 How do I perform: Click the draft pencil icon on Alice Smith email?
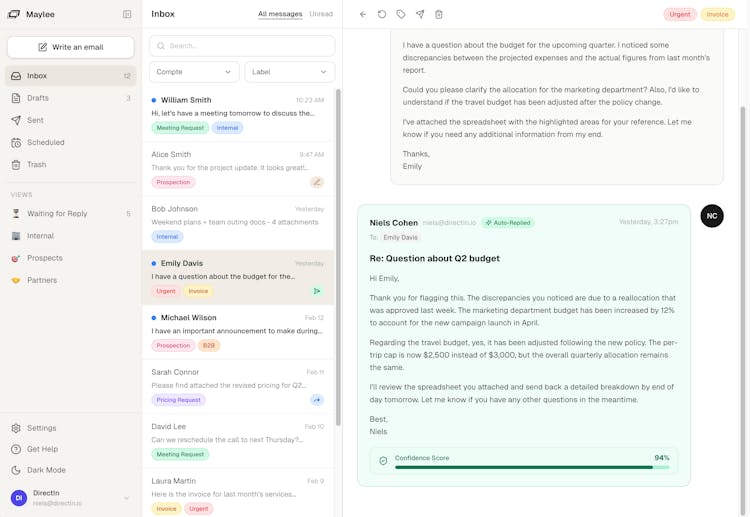pos(317,182)
